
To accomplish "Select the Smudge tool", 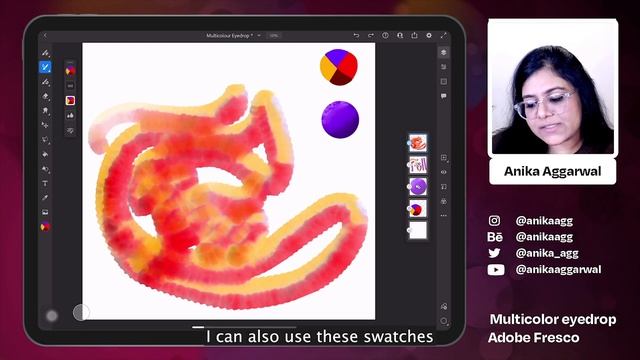I will (x=45, y=111).
